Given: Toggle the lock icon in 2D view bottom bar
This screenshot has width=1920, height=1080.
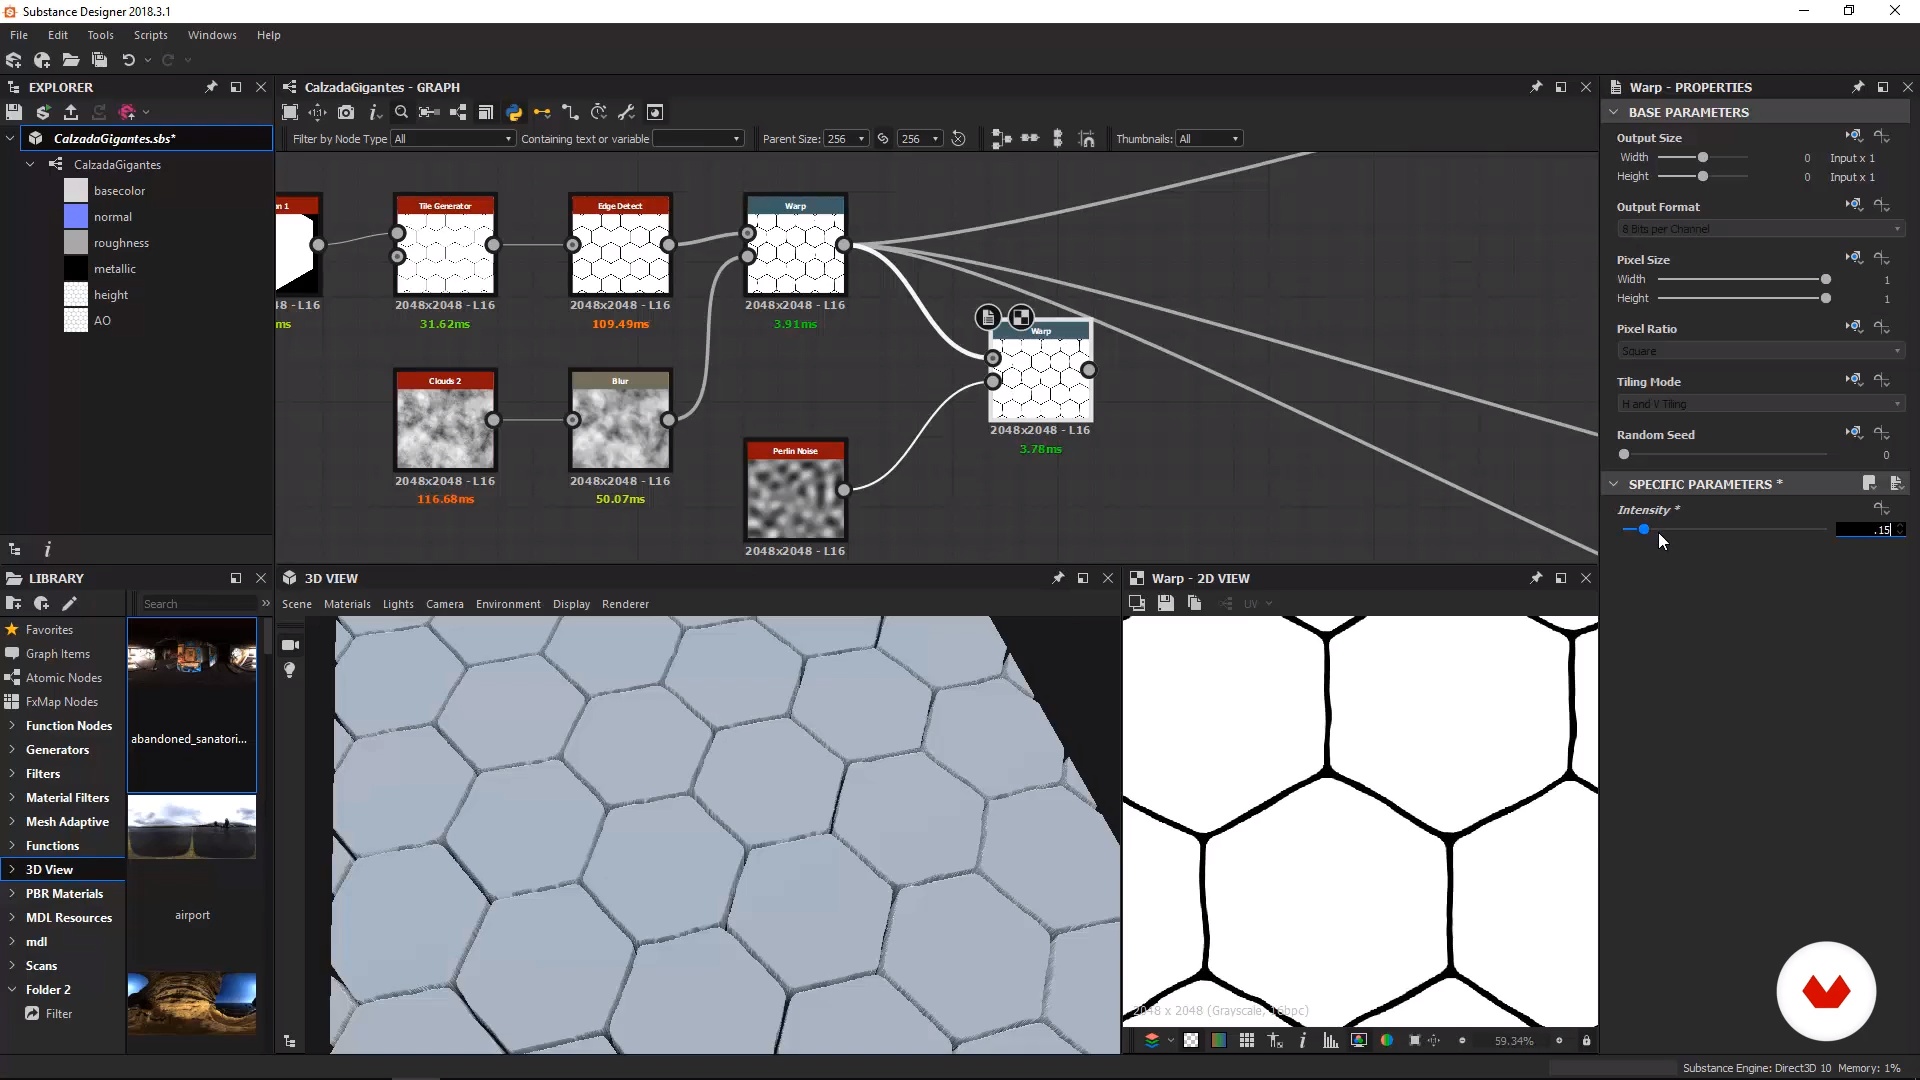Looking at the screenshot, I should 1586,1041.
